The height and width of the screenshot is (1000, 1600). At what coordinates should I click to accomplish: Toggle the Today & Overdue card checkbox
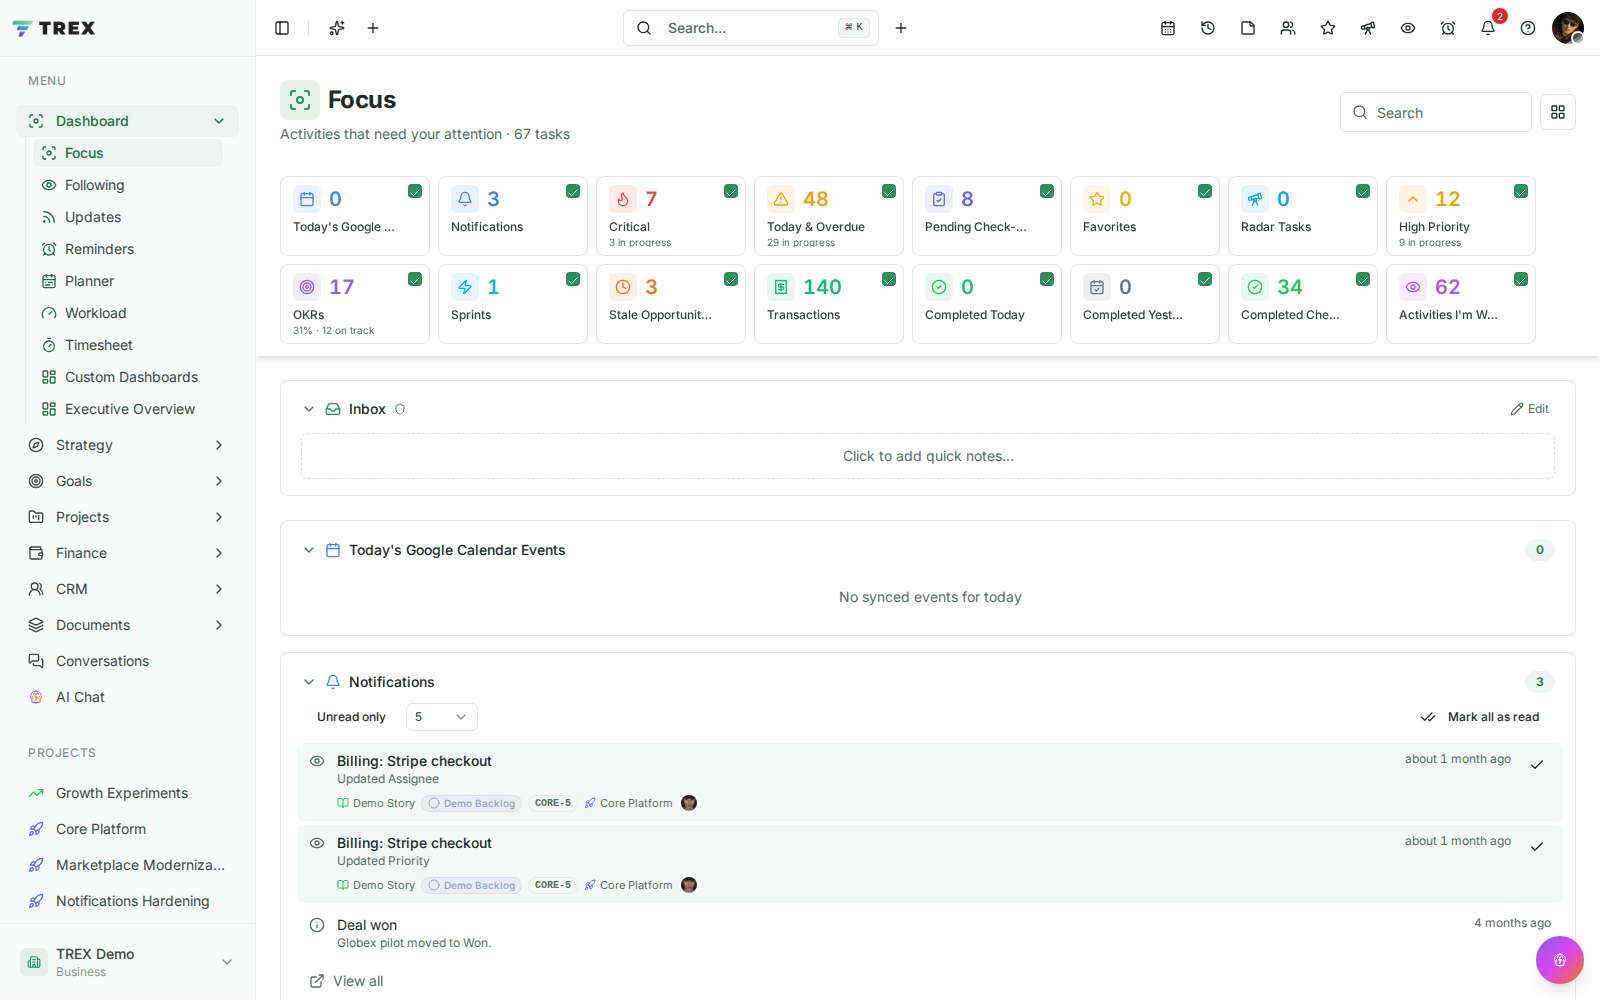889,191
